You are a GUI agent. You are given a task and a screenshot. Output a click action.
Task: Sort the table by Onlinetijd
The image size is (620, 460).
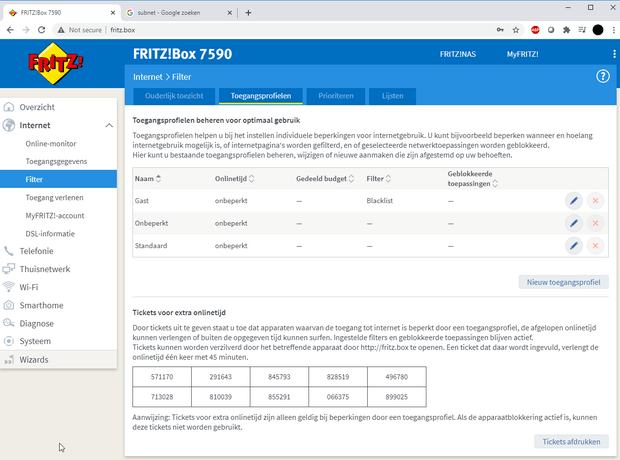tap(234, 179)
